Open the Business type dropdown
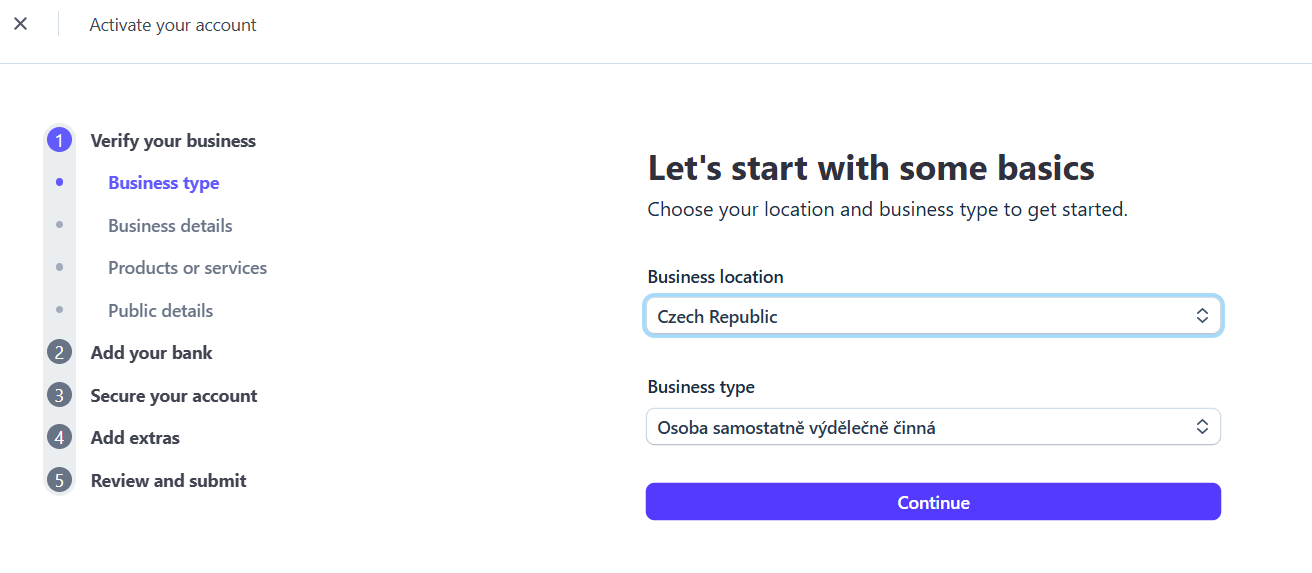 click(x=932, y=428)
